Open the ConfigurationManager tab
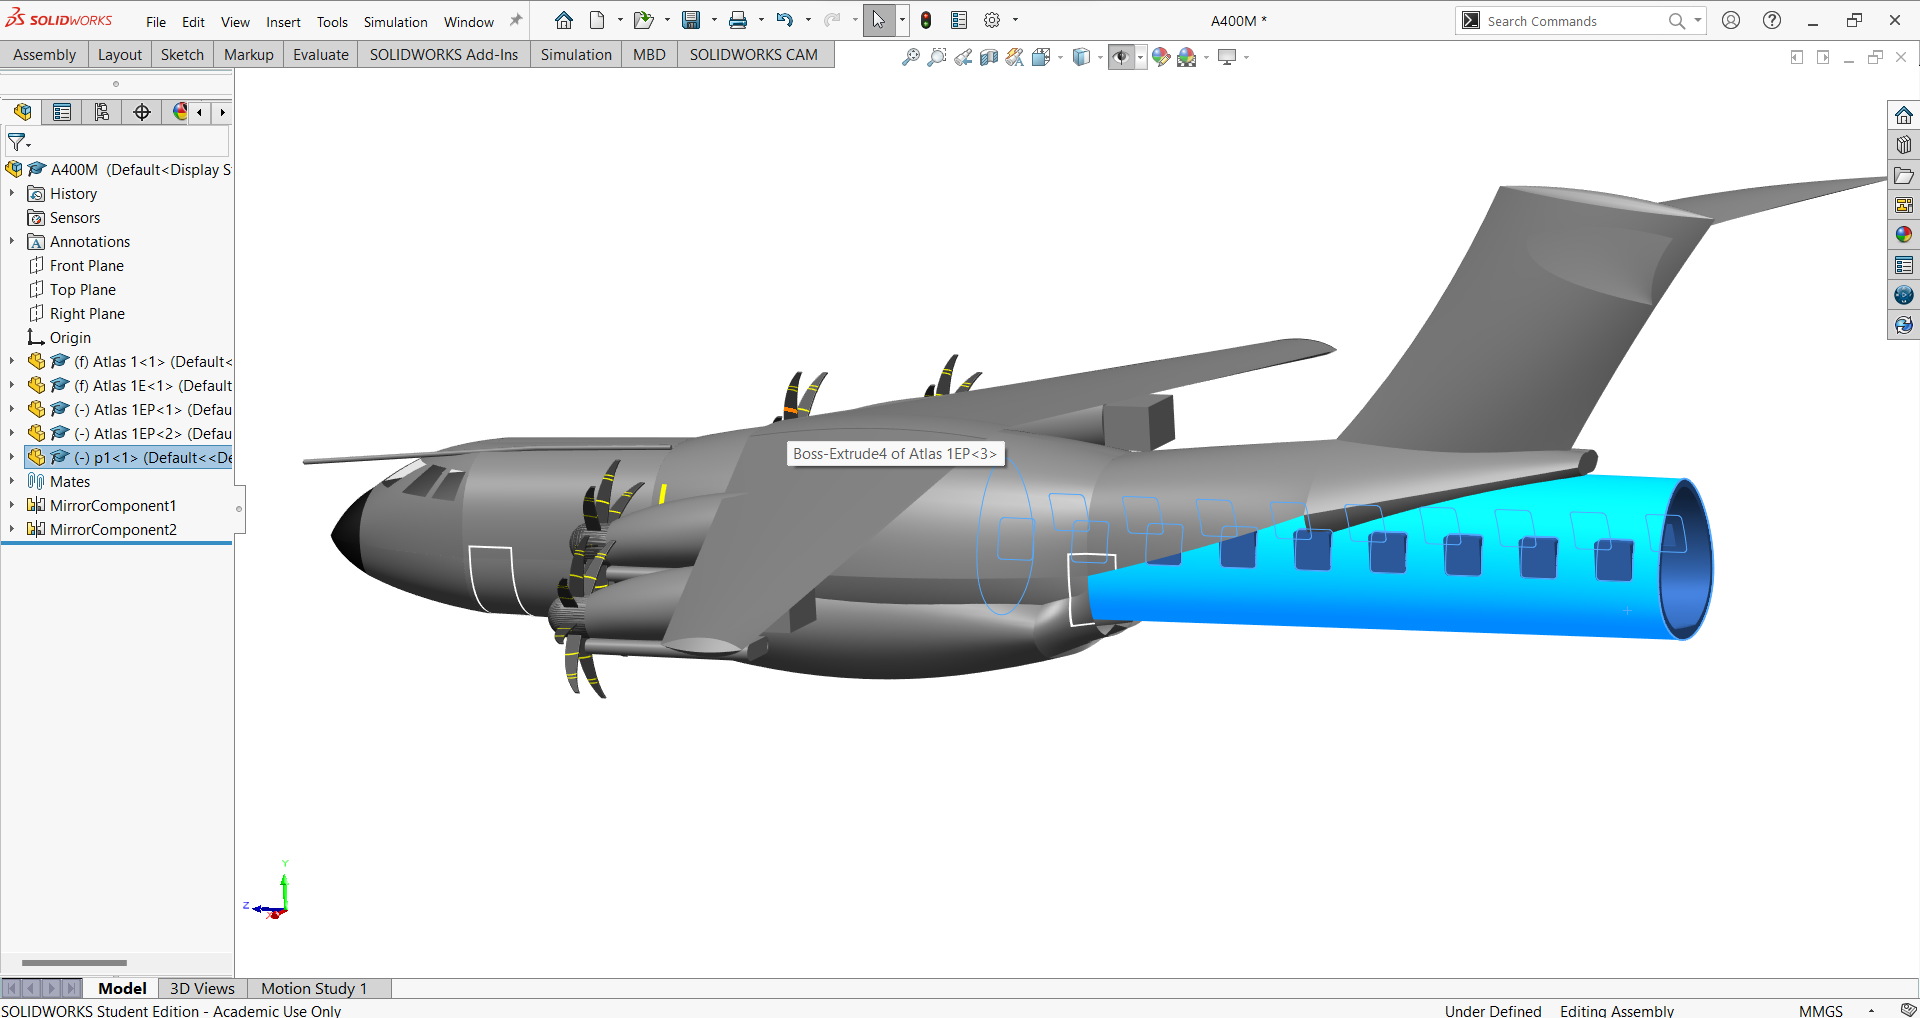Screen dimensions: 1920x1018 pos(102,112)
